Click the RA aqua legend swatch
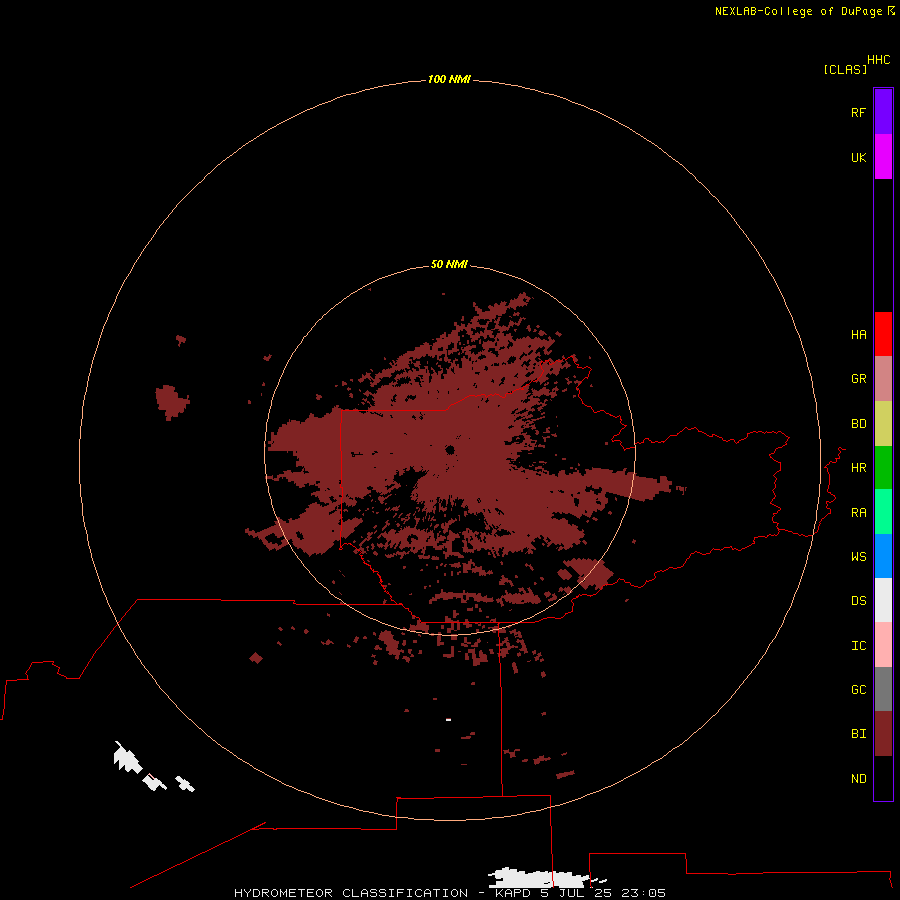The width and height of the screenshot is (900, 900). tap(883, 512)
